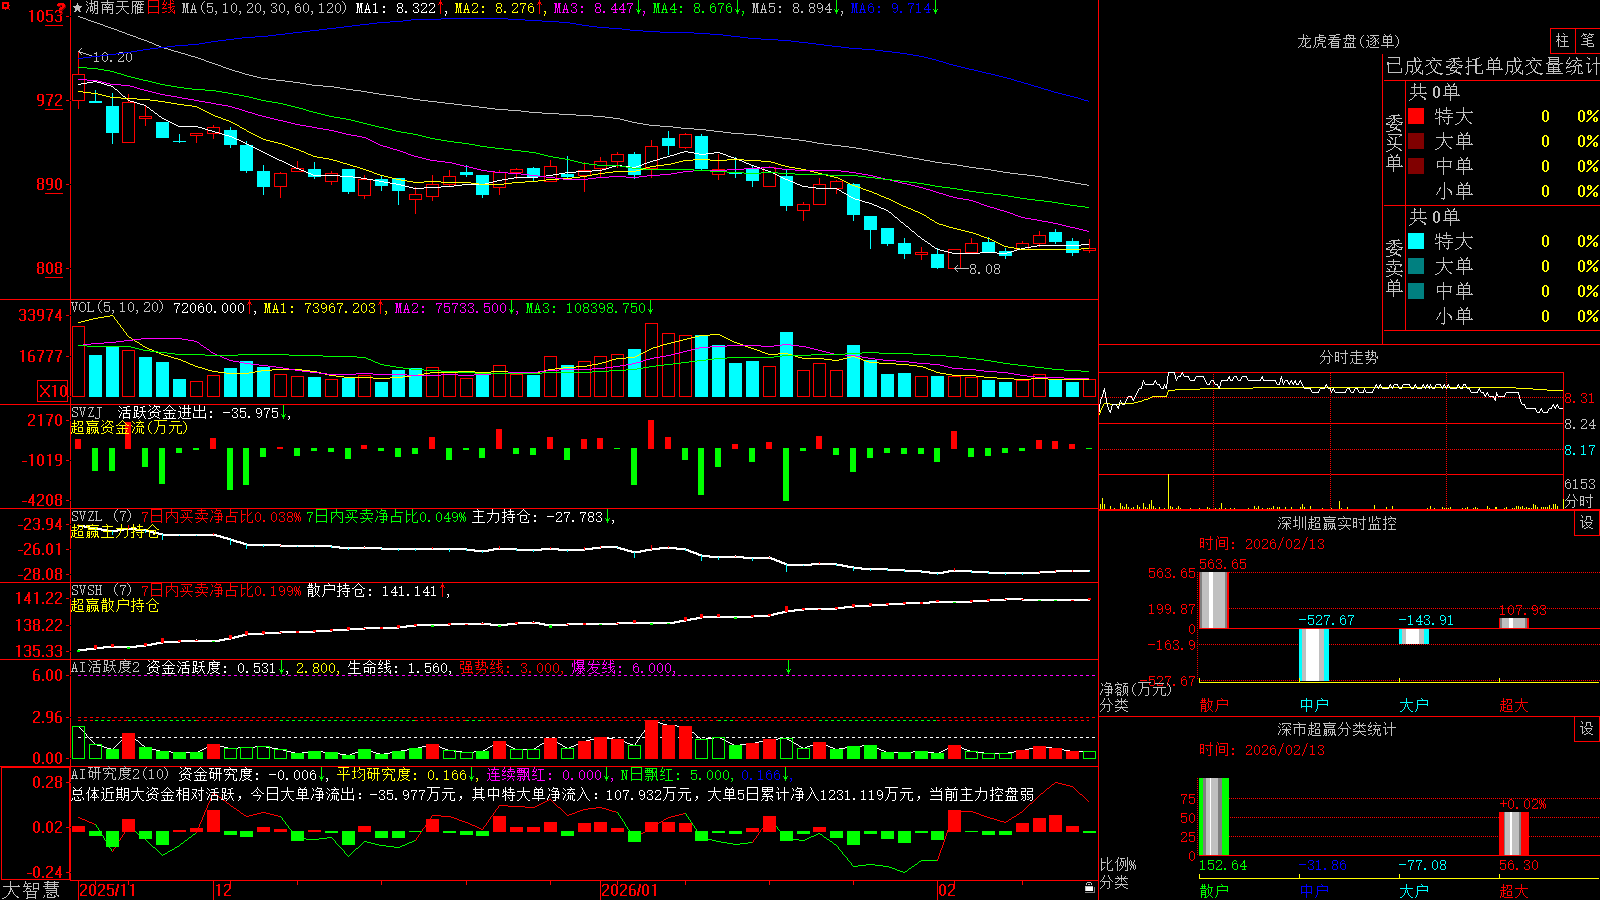Select 主力持仓: -27.783 value
Screen dimensions: 1600x900
pos(537,517)
